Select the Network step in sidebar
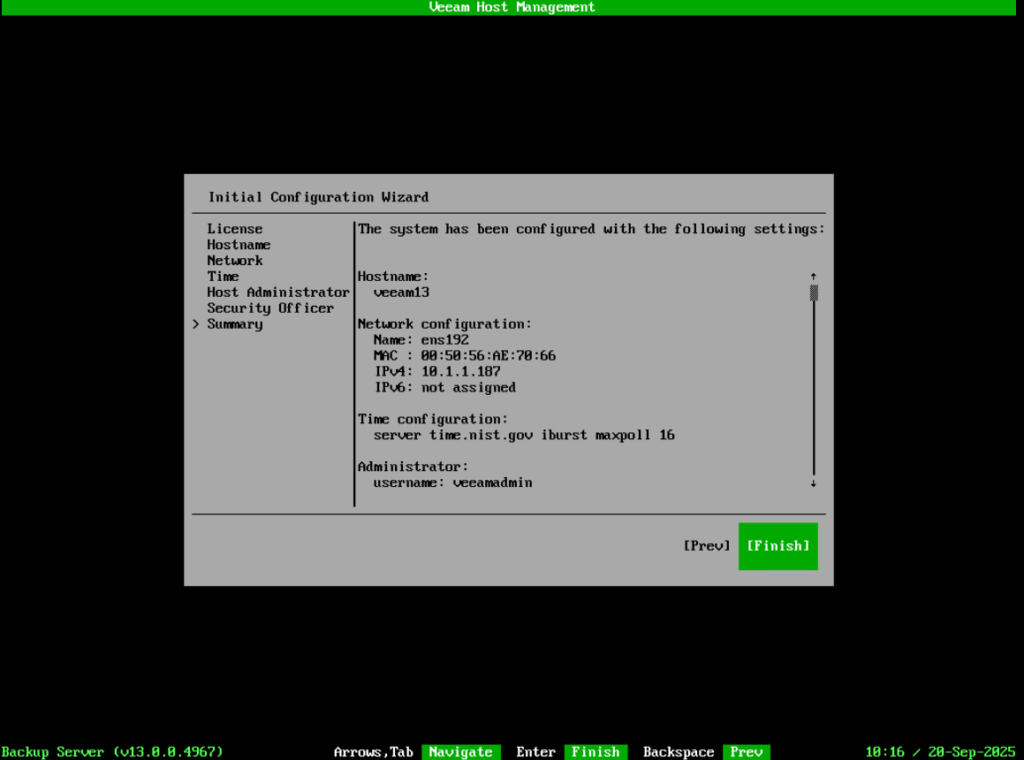 (x=235, y=261)
